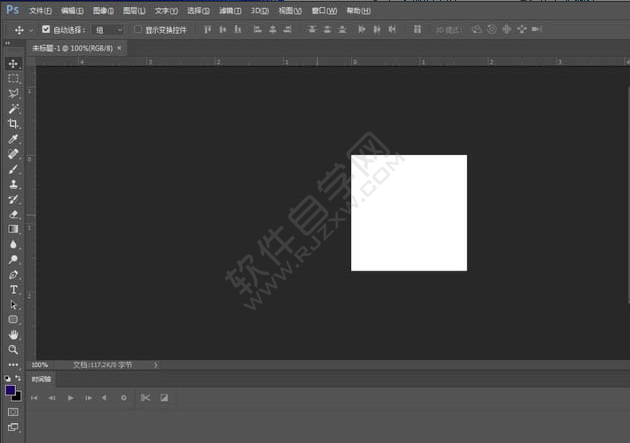The height and width of the screenshot is (443, 630).
Task: Select the Zoom tool in toolbar
Action: [13, 349]
